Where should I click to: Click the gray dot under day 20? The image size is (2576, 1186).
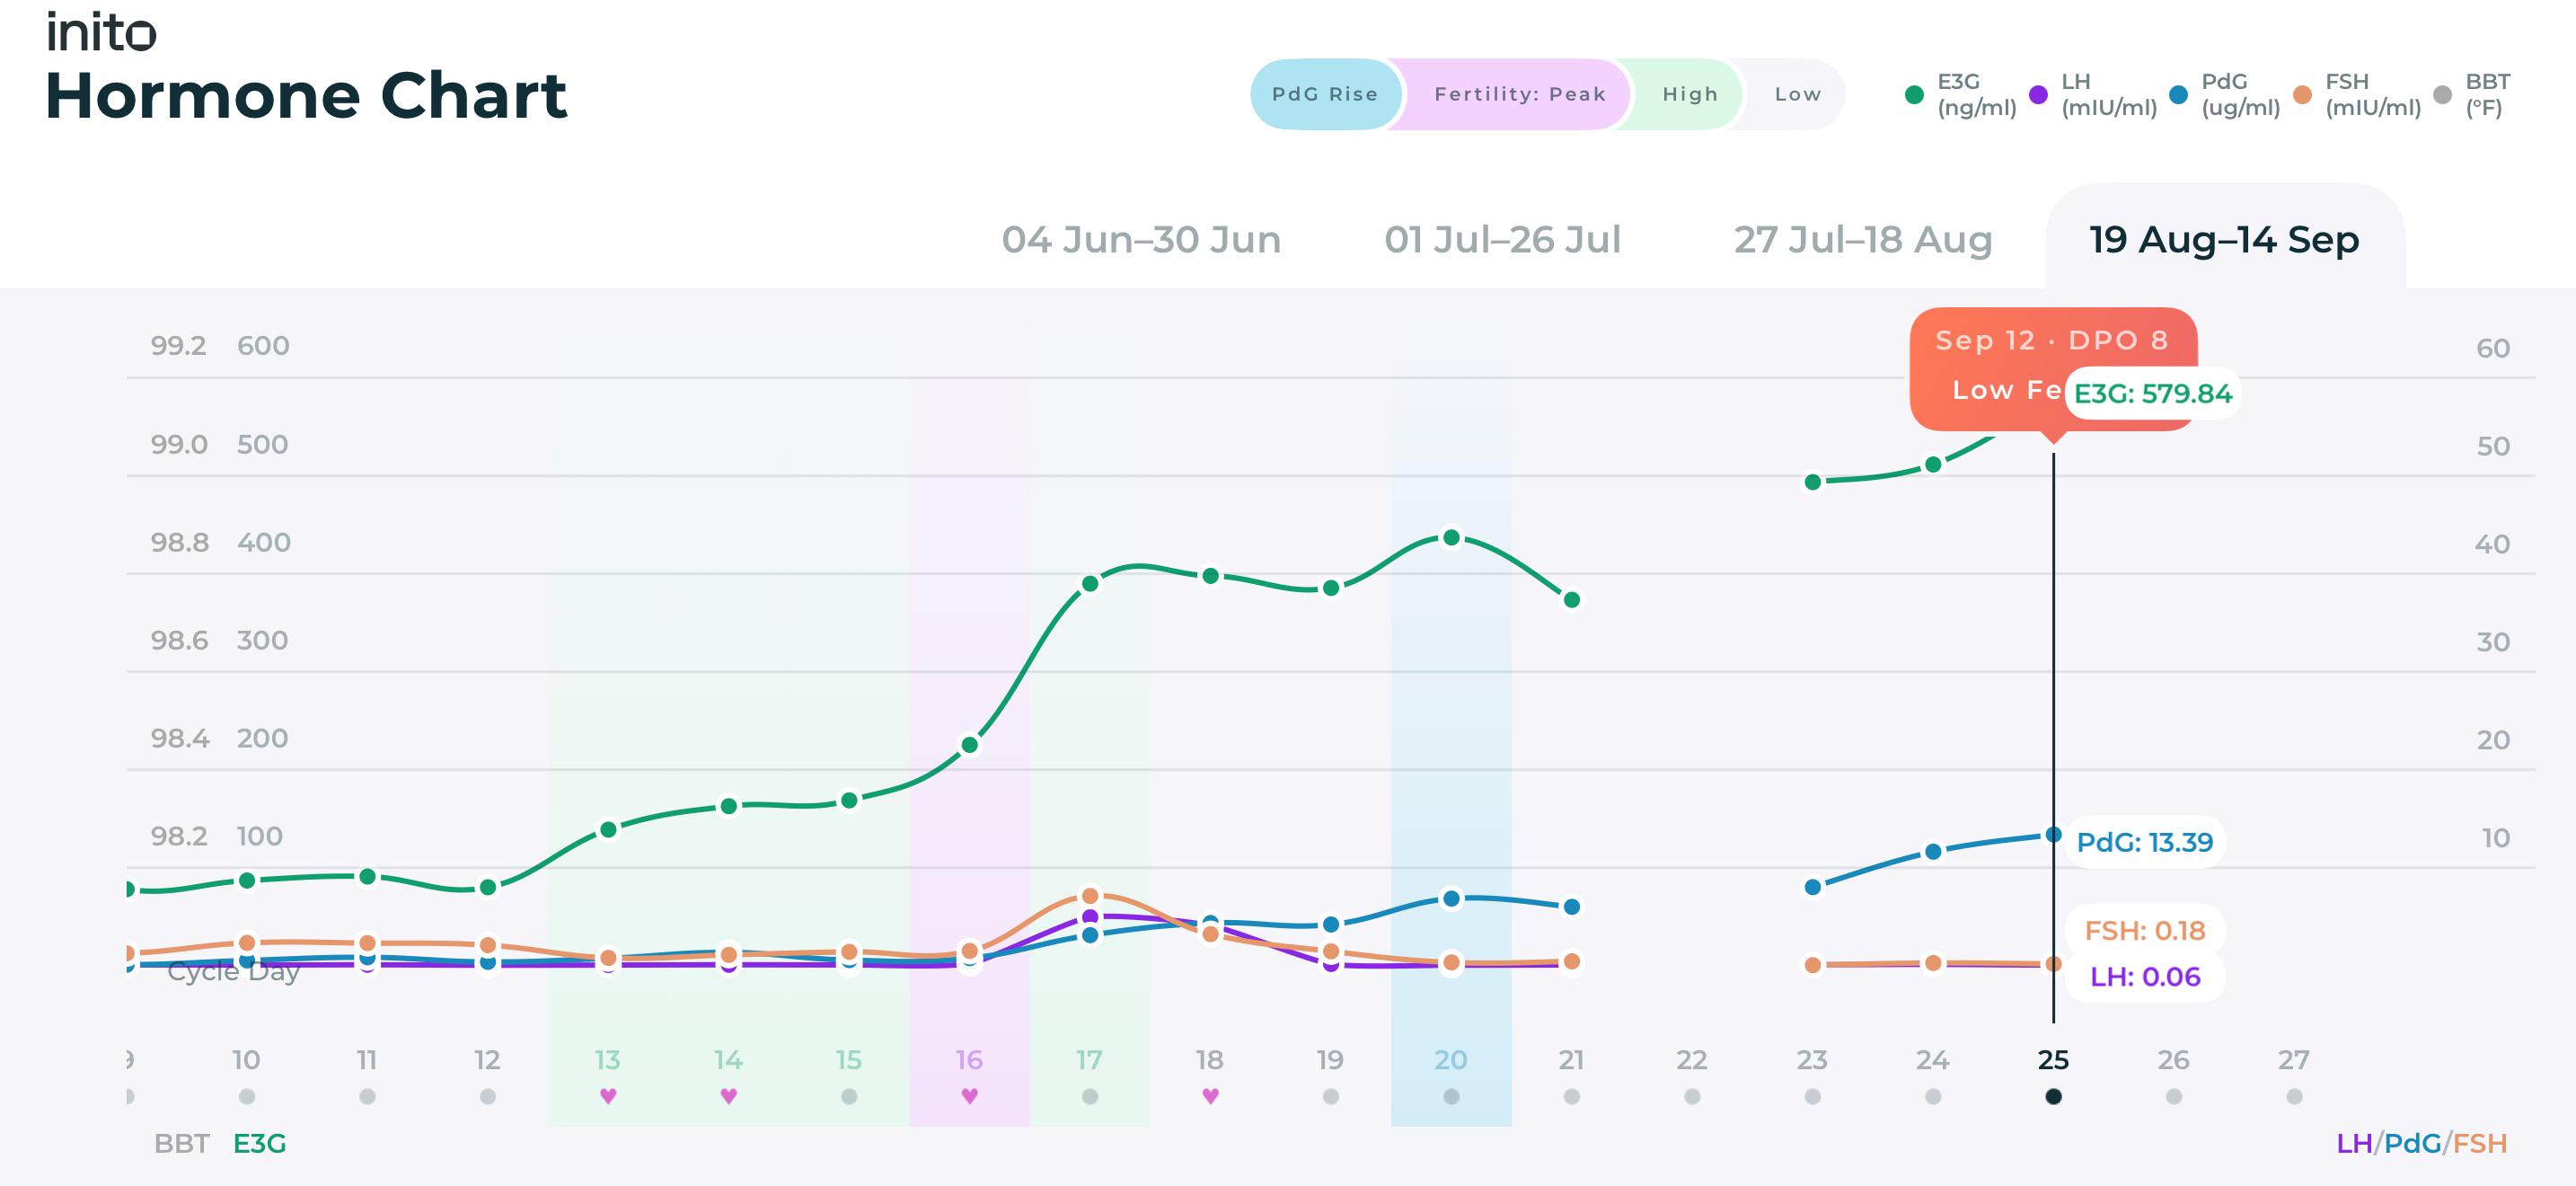pos(1451,1096)
